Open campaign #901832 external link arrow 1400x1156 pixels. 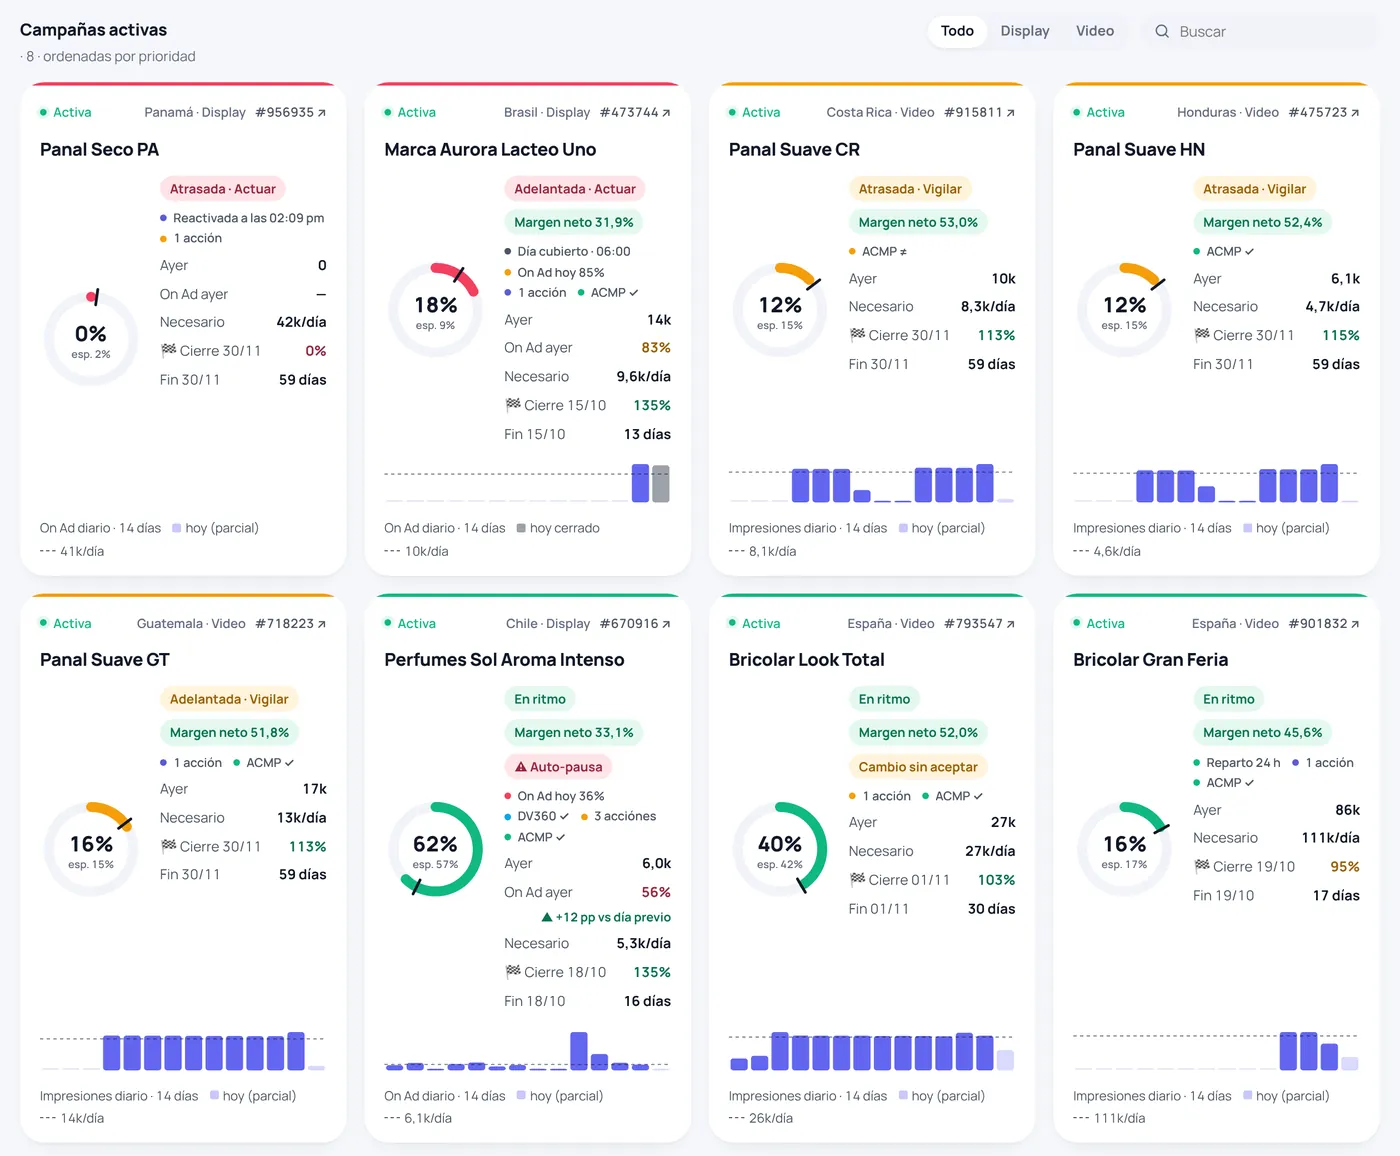(1355, 624)
